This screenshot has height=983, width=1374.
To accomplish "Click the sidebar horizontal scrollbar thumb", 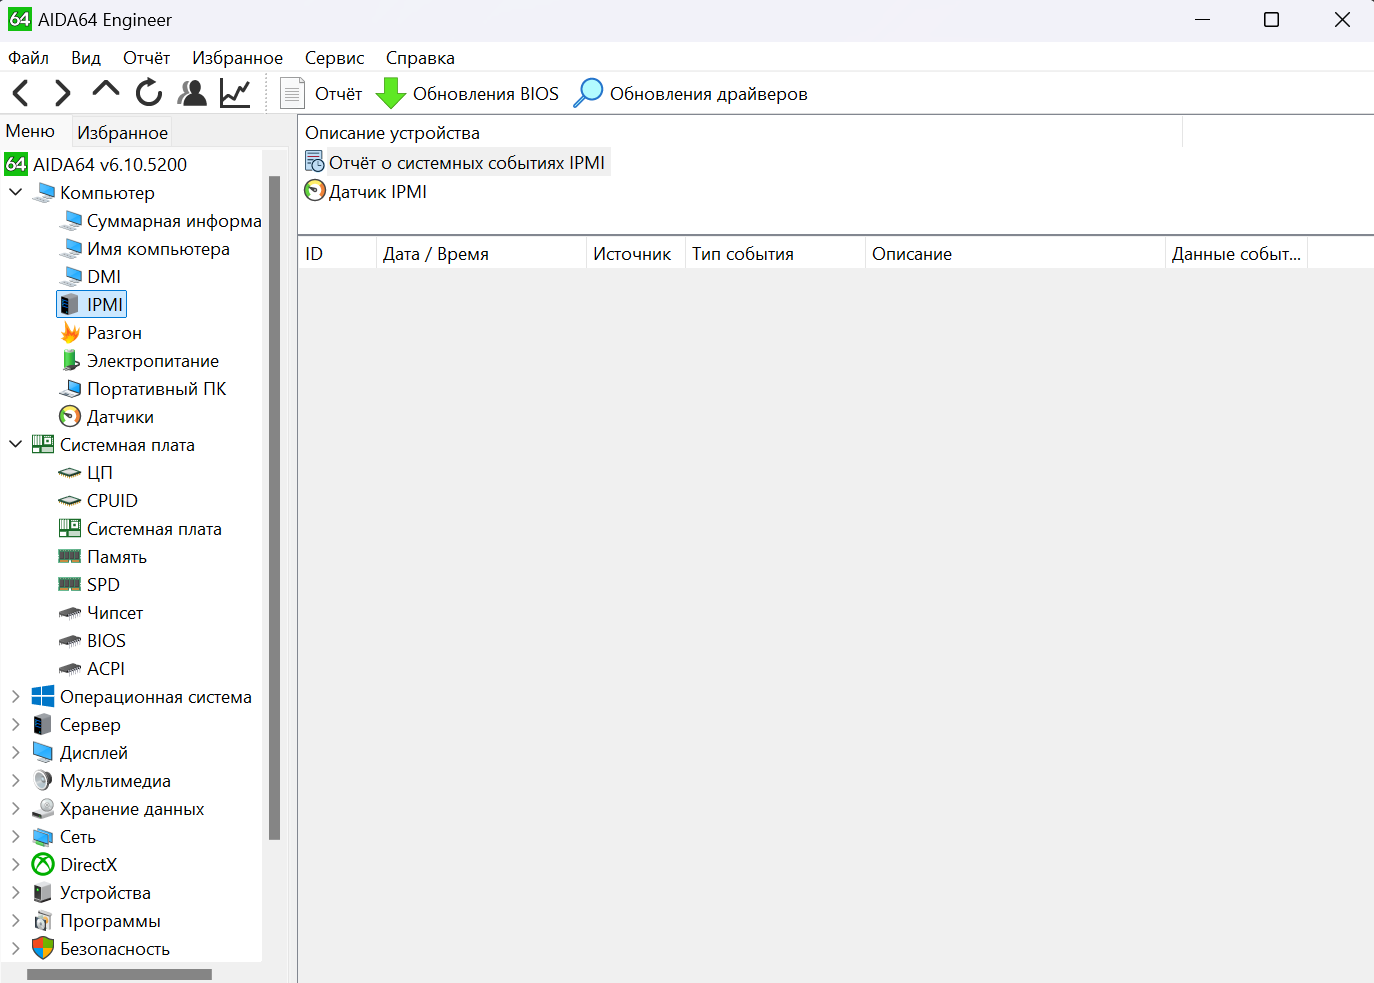I will (119, 974).
